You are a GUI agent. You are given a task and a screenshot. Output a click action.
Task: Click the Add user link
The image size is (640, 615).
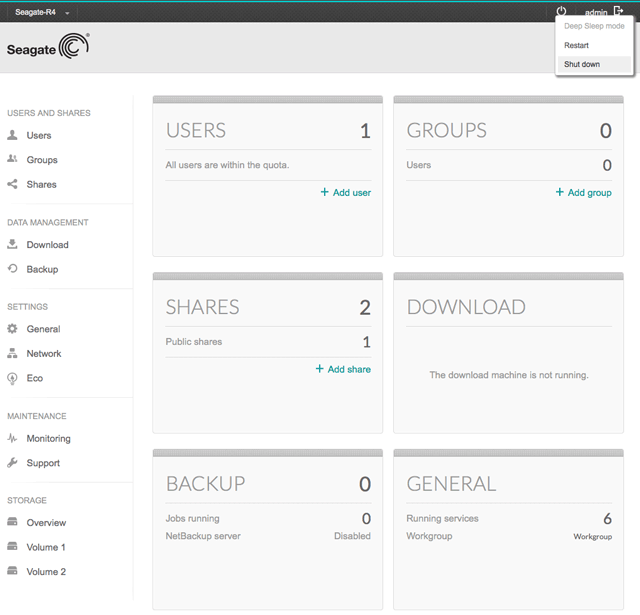click(346, 192)
